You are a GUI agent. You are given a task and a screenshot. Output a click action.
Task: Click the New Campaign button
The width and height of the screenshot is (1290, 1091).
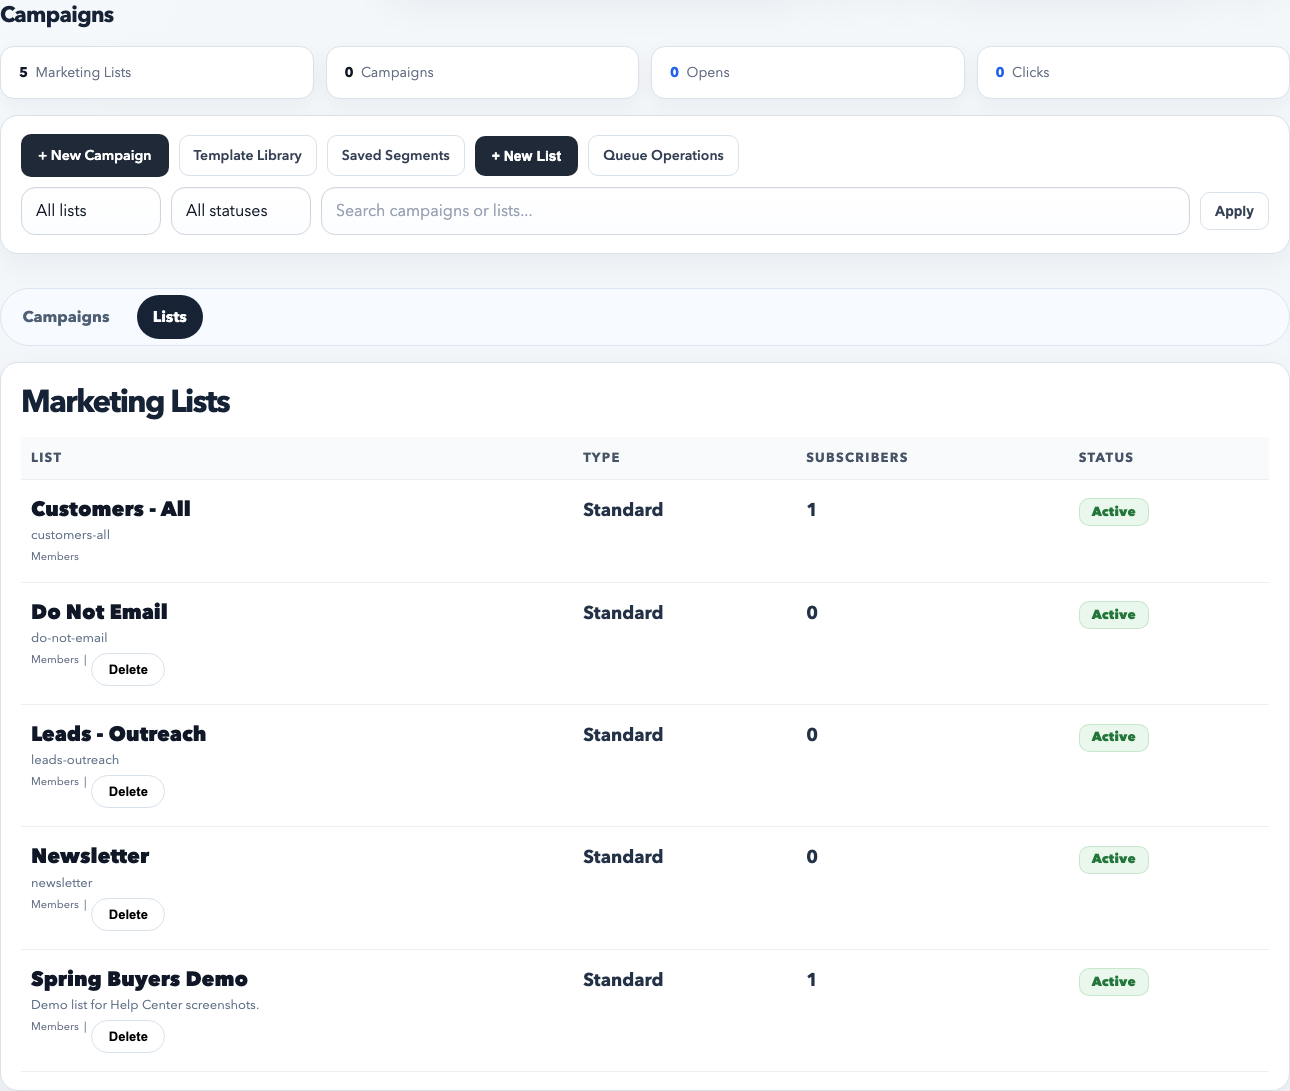[x=95, y=156]
